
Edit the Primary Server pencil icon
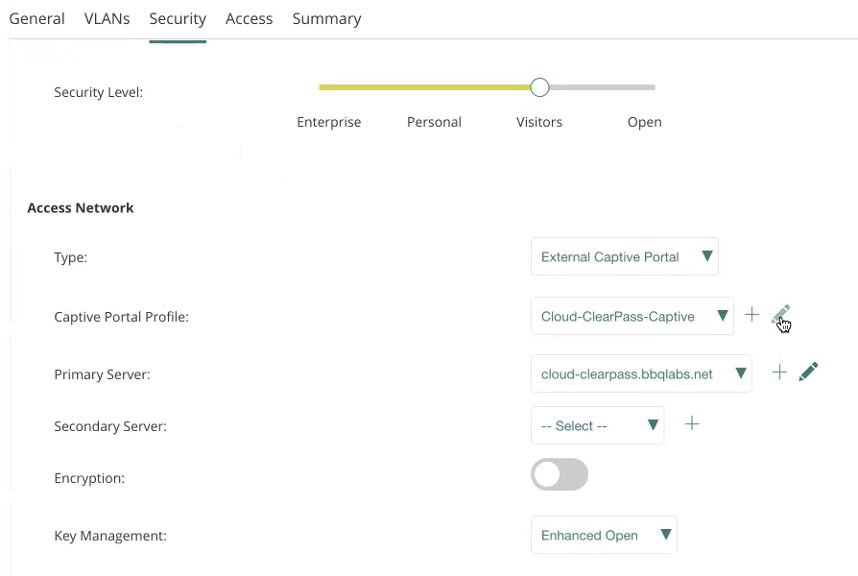tap(809, 372)
